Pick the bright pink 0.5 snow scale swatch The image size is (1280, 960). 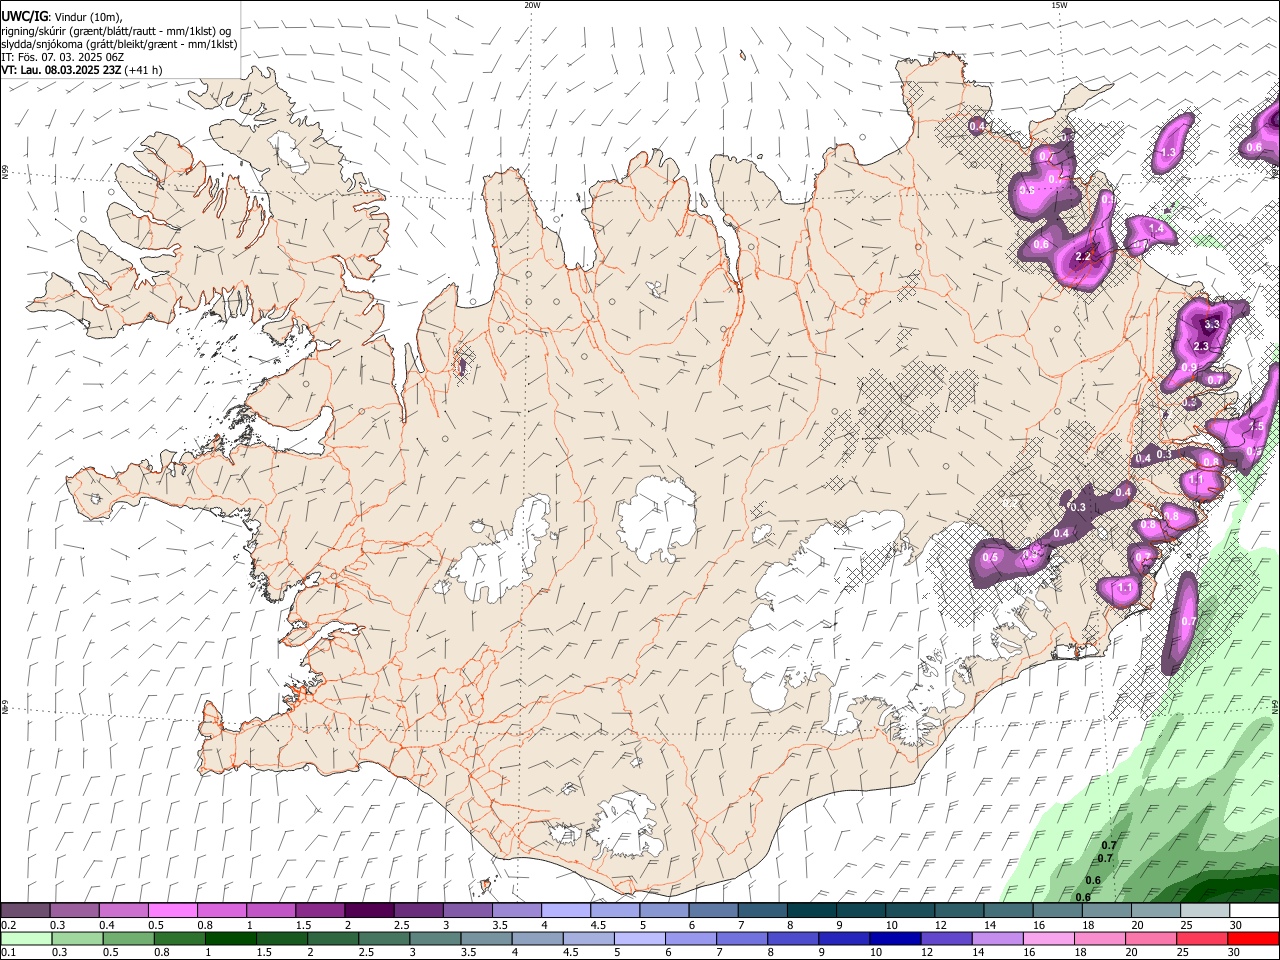tap(172, 911)
